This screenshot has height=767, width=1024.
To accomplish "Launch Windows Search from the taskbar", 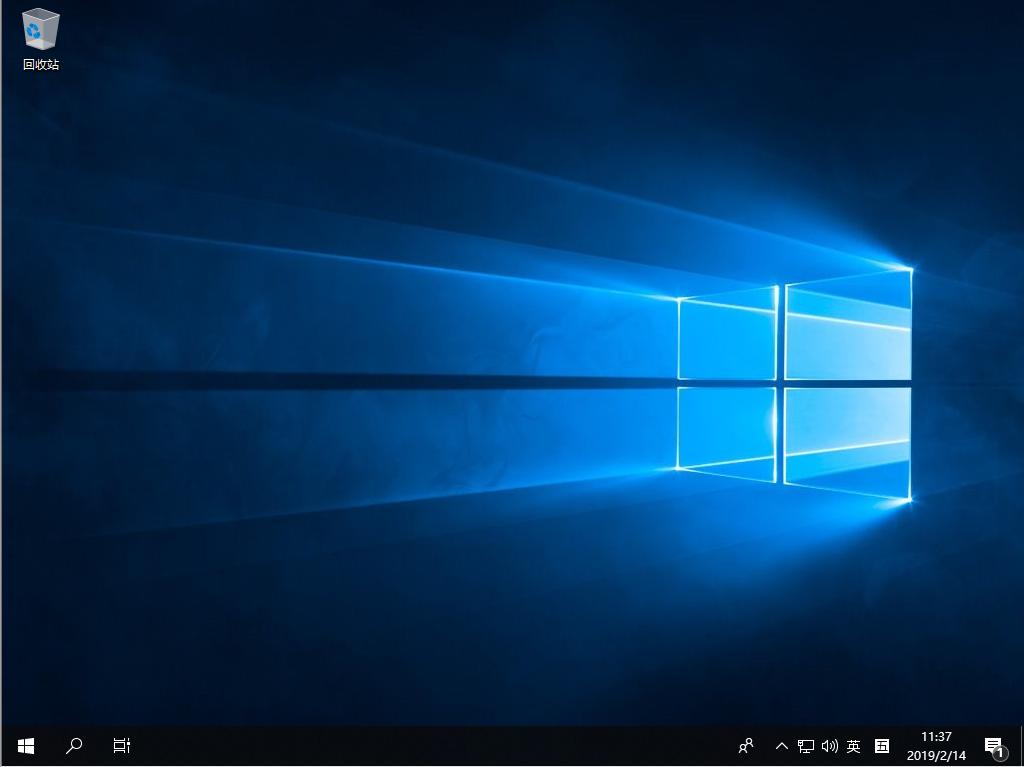I will pos(74,745).
